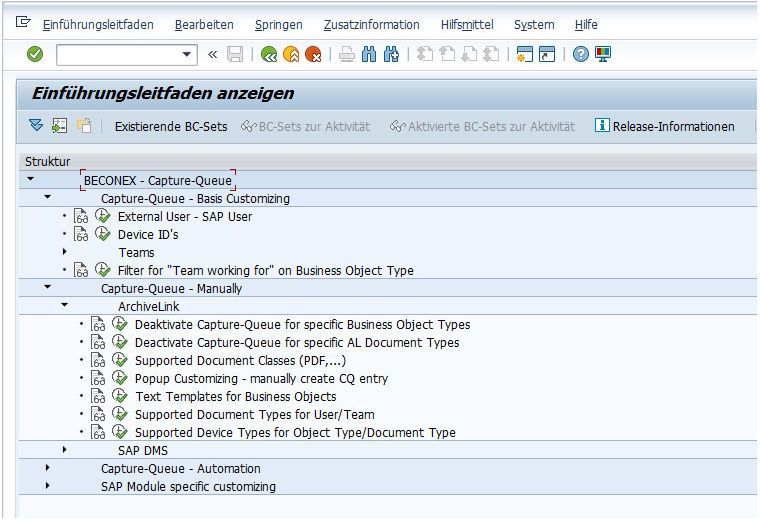Viewport: 760px width, 520px height.
Task: Click the First Page icon
Action: [425, 54]
